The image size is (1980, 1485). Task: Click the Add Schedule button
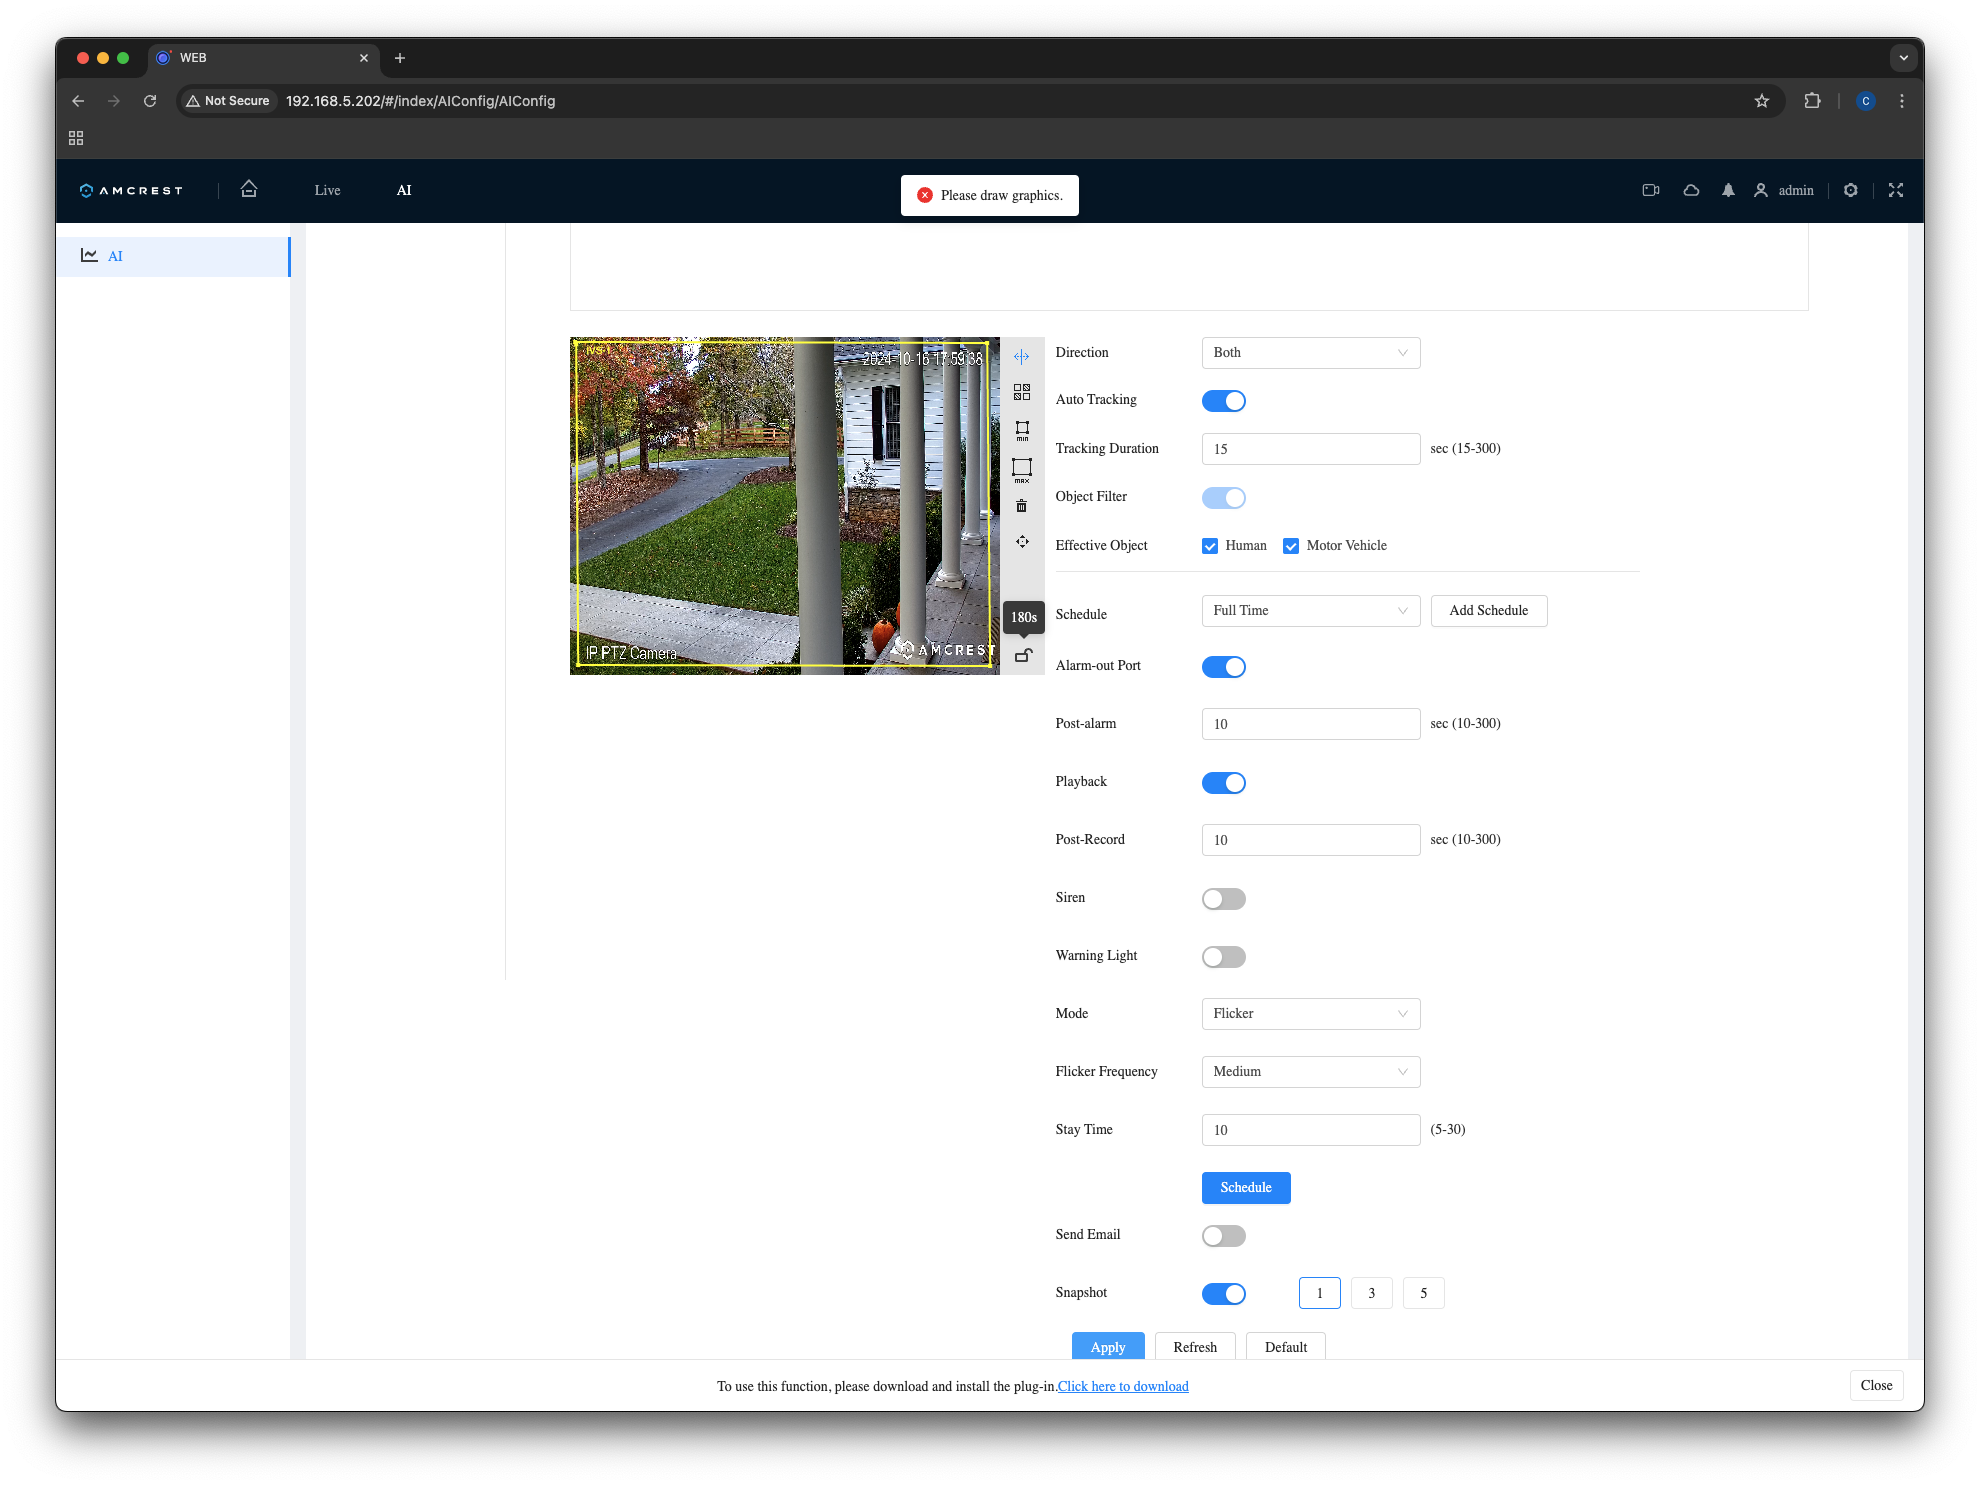1489,611
